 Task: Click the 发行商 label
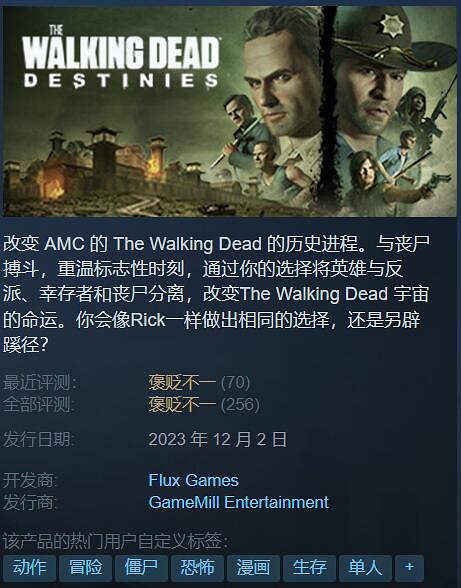[30, 502]
